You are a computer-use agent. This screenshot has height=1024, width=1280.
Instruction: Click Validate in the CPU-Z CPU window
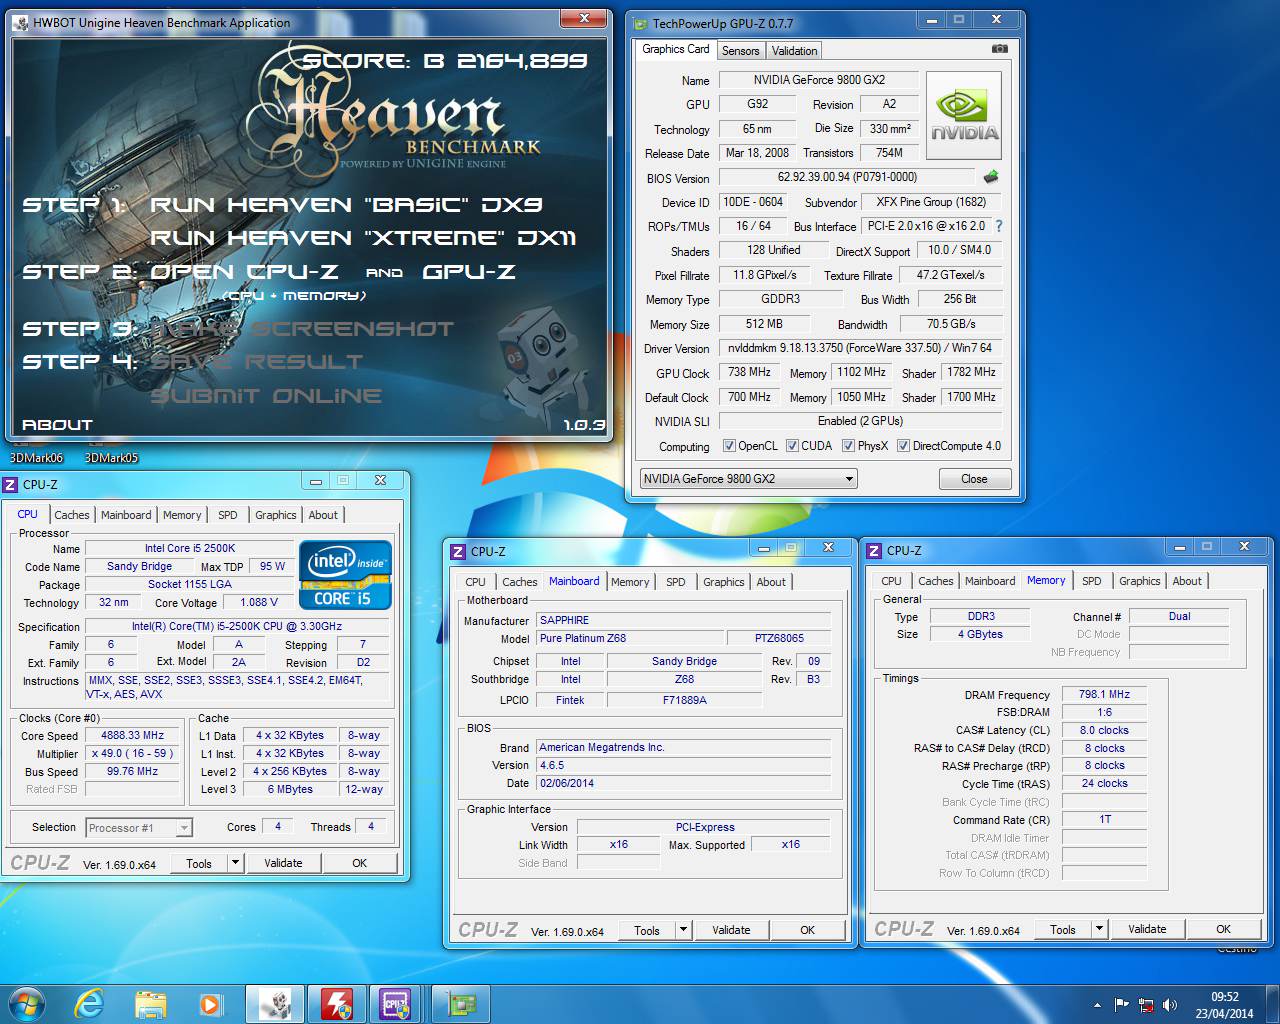tap(283, 863)
